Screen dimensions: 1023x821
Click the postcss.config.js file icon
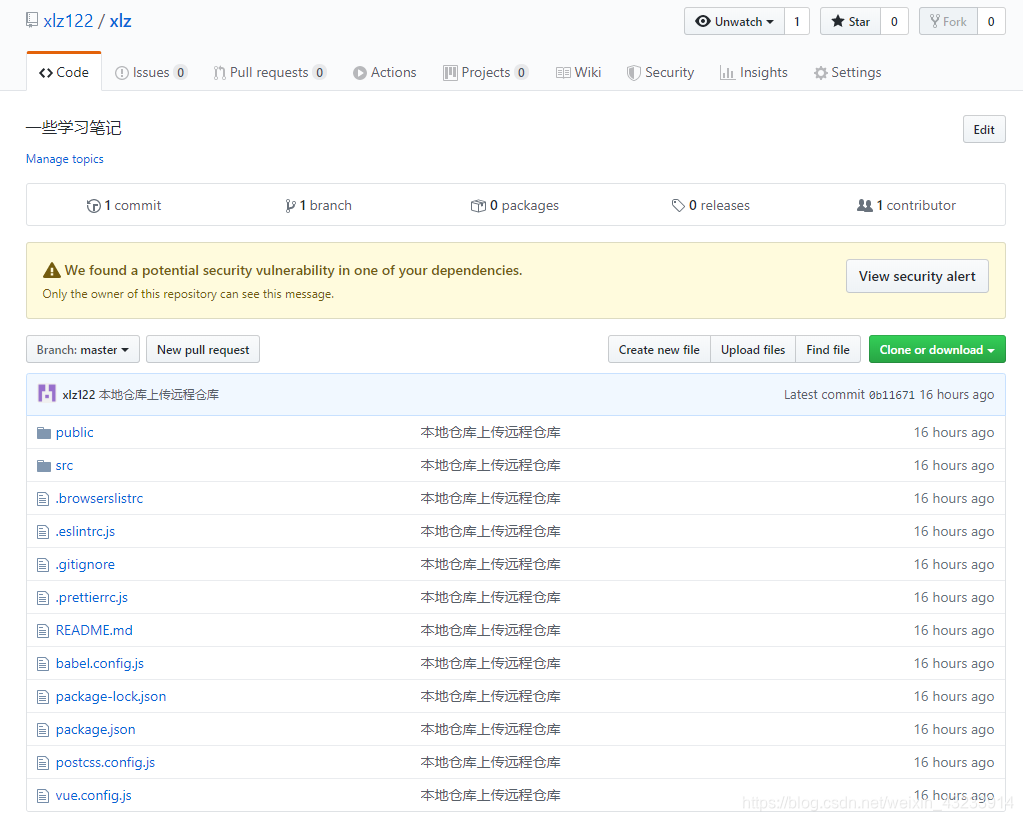pyautogui.click(x=43, y=763)
